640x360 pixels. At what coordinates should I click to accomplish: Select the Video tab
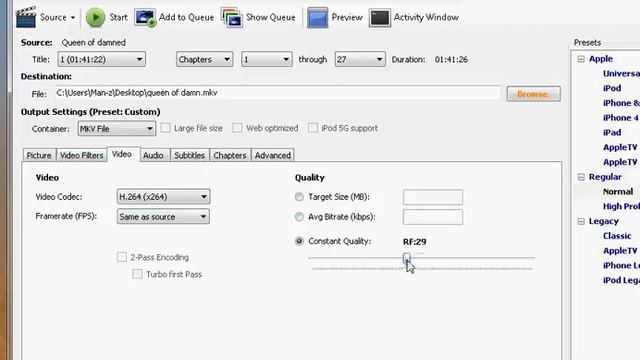pos(122,154)
